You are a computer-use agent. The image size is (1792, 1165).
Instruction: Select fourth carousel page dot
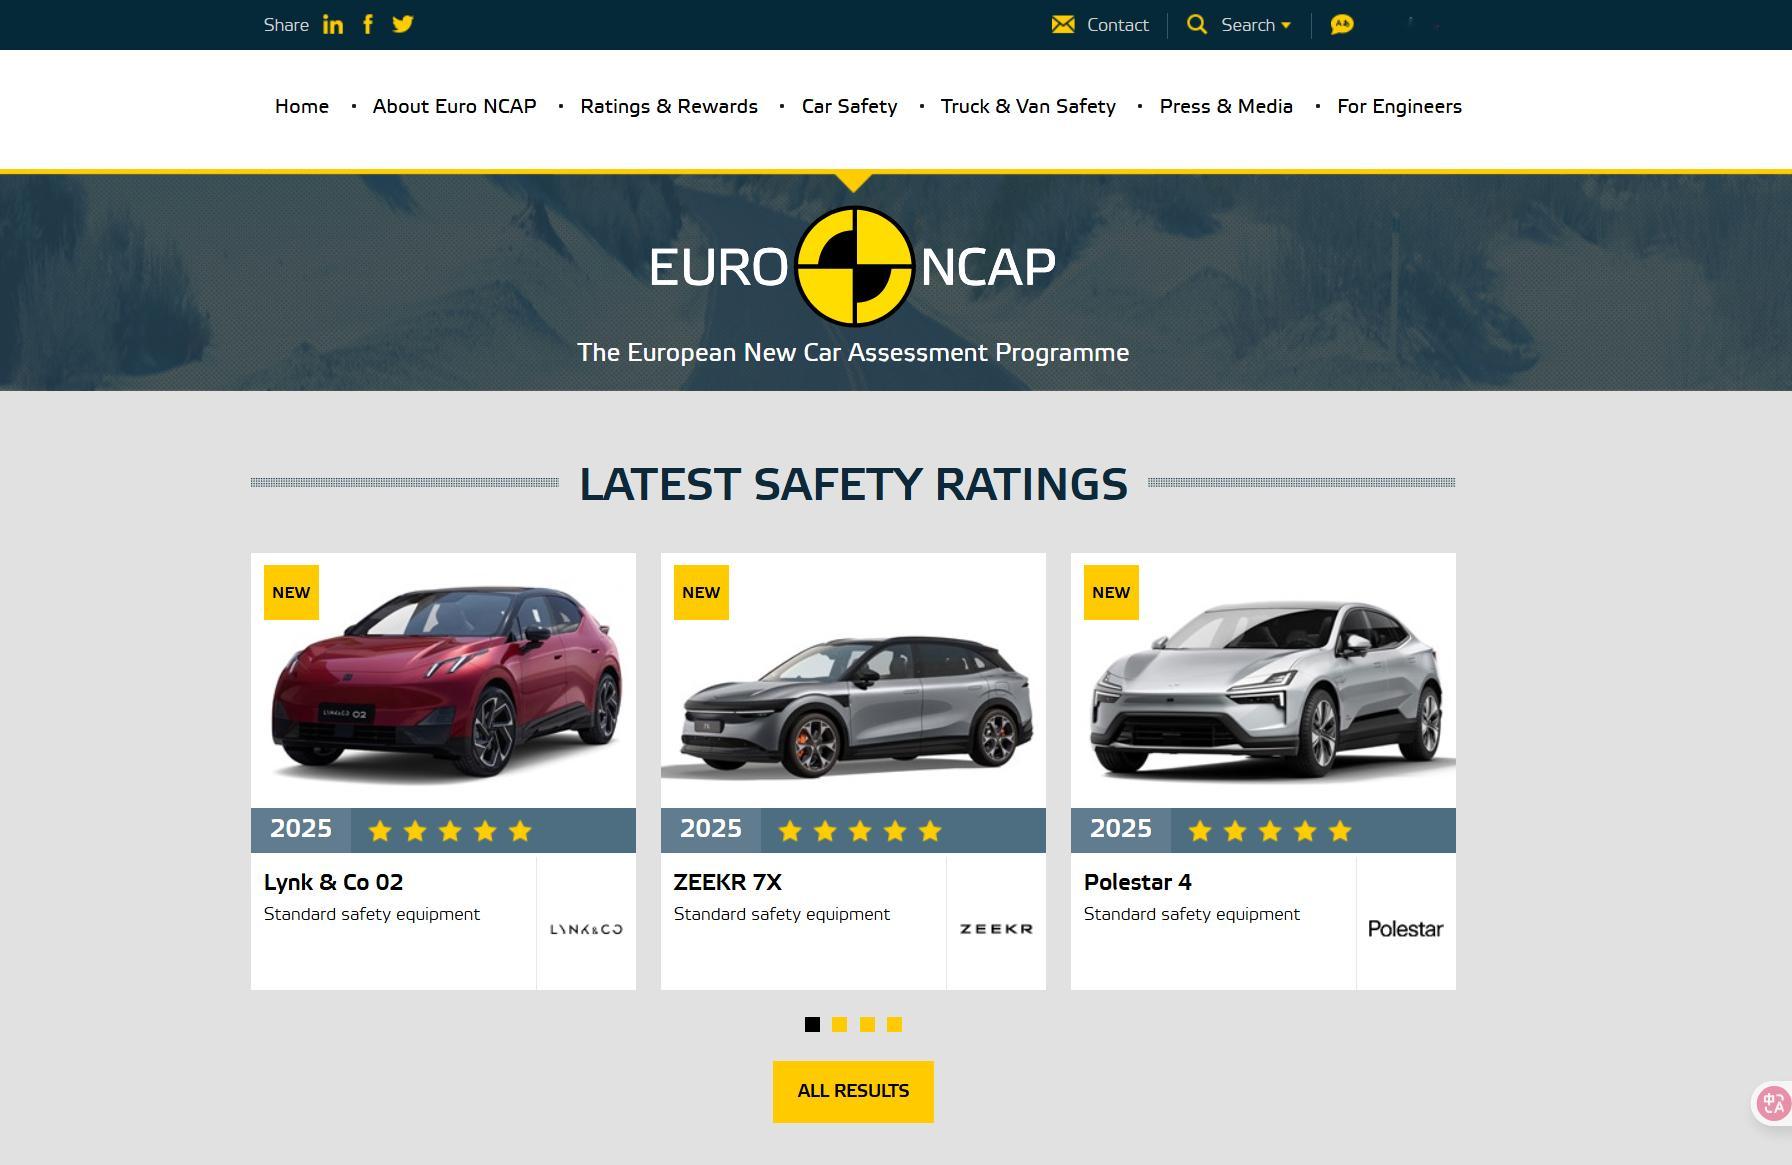[x=894, y=1024]
